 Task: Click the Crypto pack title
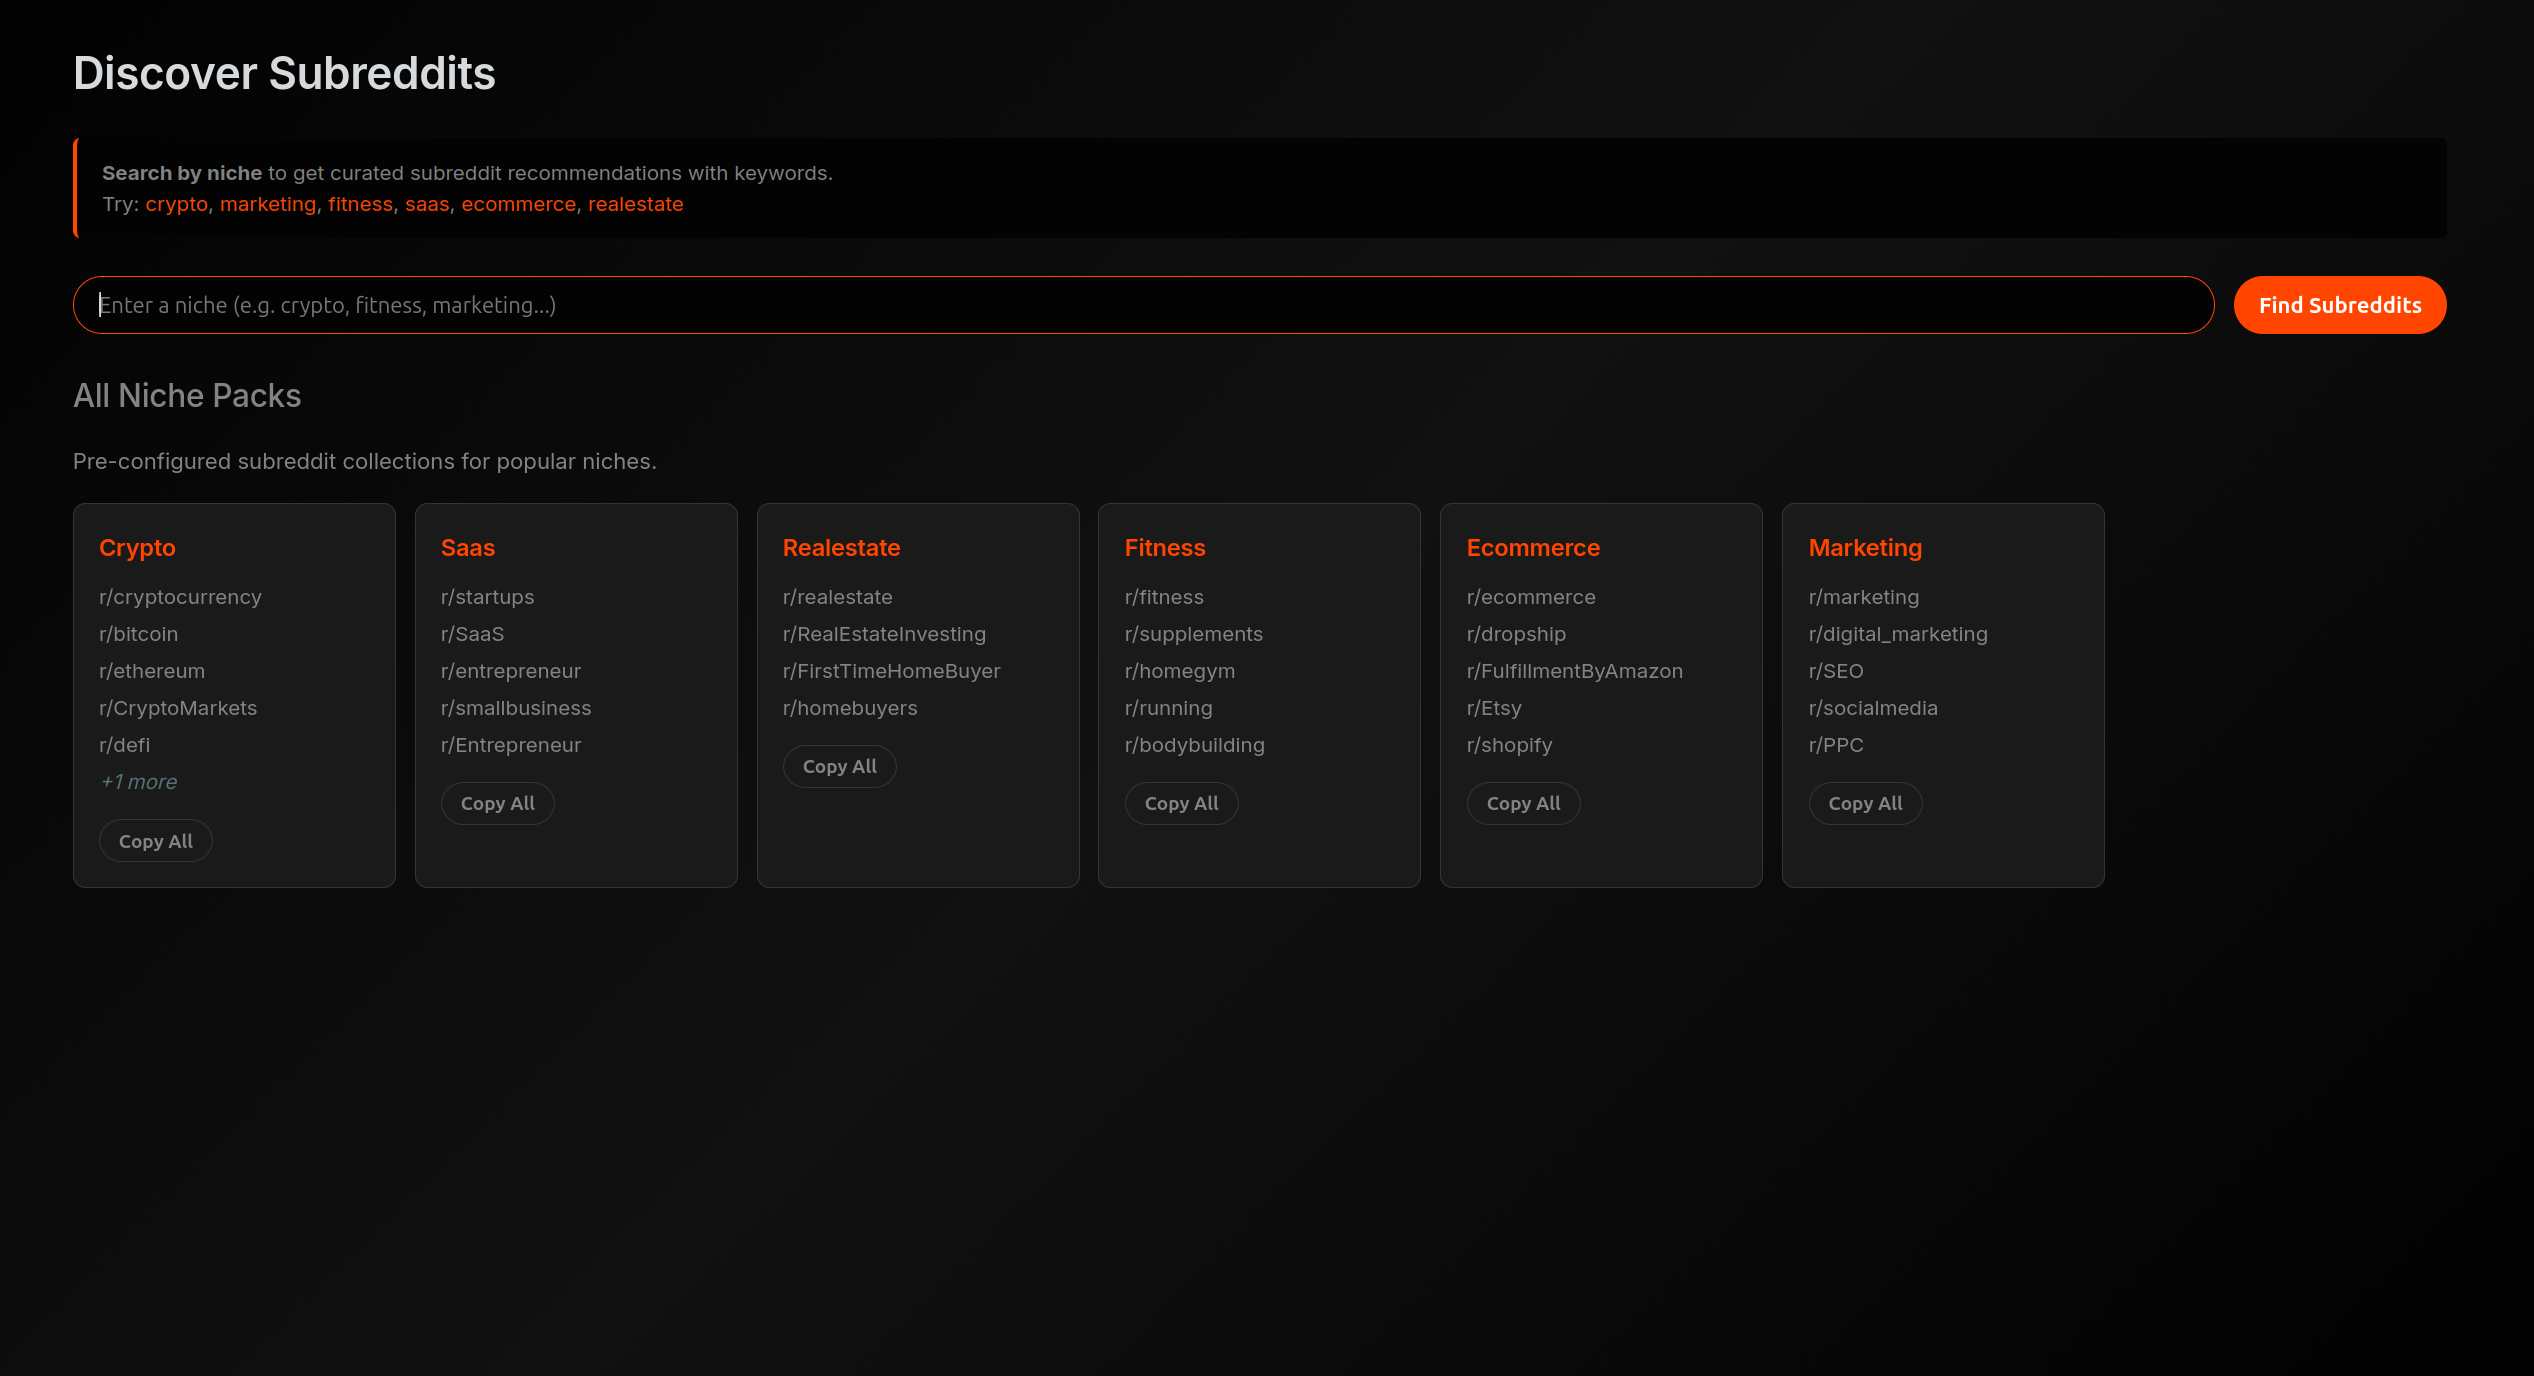(137, 548)
